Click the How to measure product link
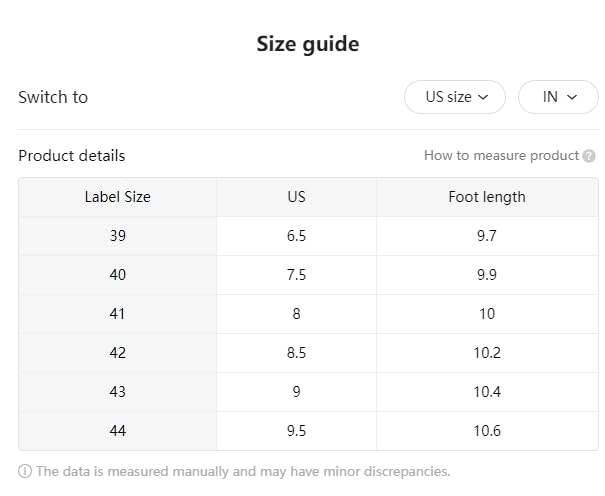This screenshot has width=605, height=496. point(501,155)
